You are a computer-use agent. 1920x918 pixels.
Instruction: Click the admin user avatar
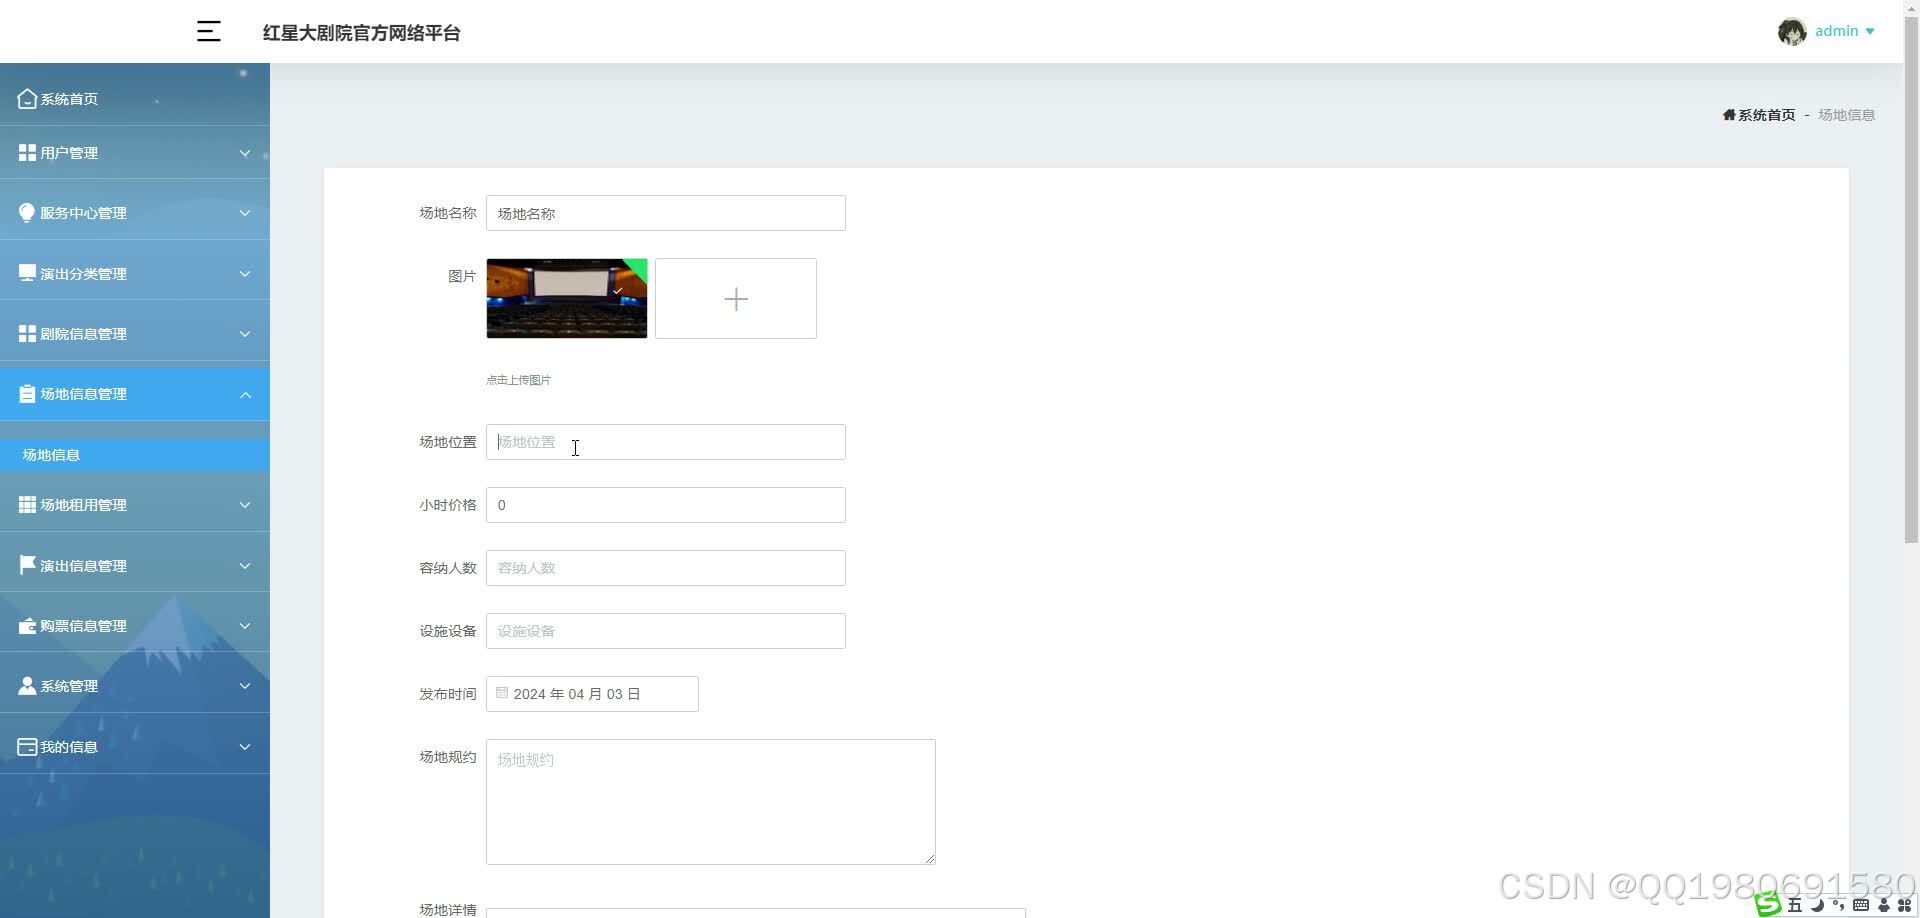pyautogui.click(x=1791, y=32)
